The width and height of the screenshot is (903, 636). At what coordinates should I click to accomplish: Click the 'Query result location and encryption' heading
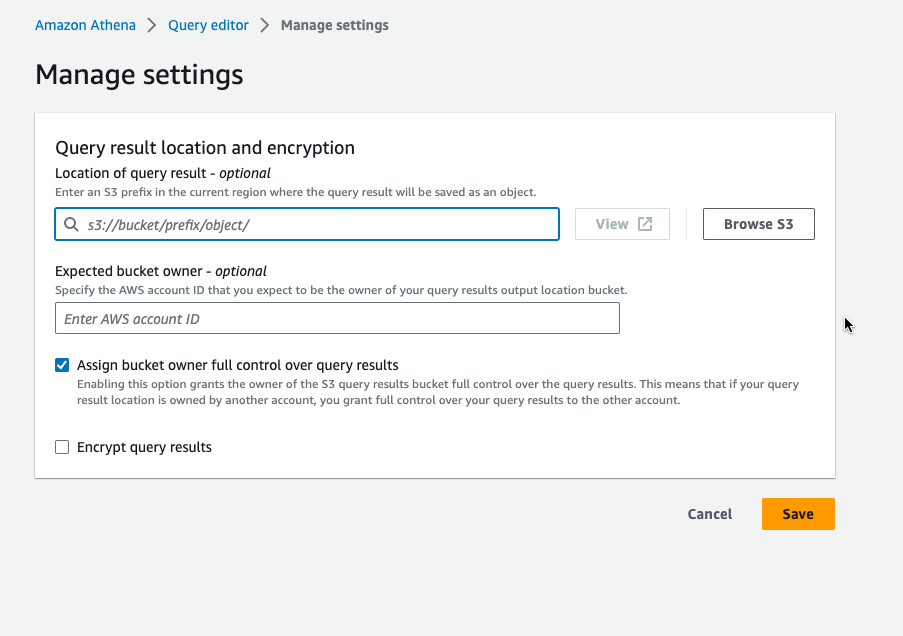tap(205, 148)
